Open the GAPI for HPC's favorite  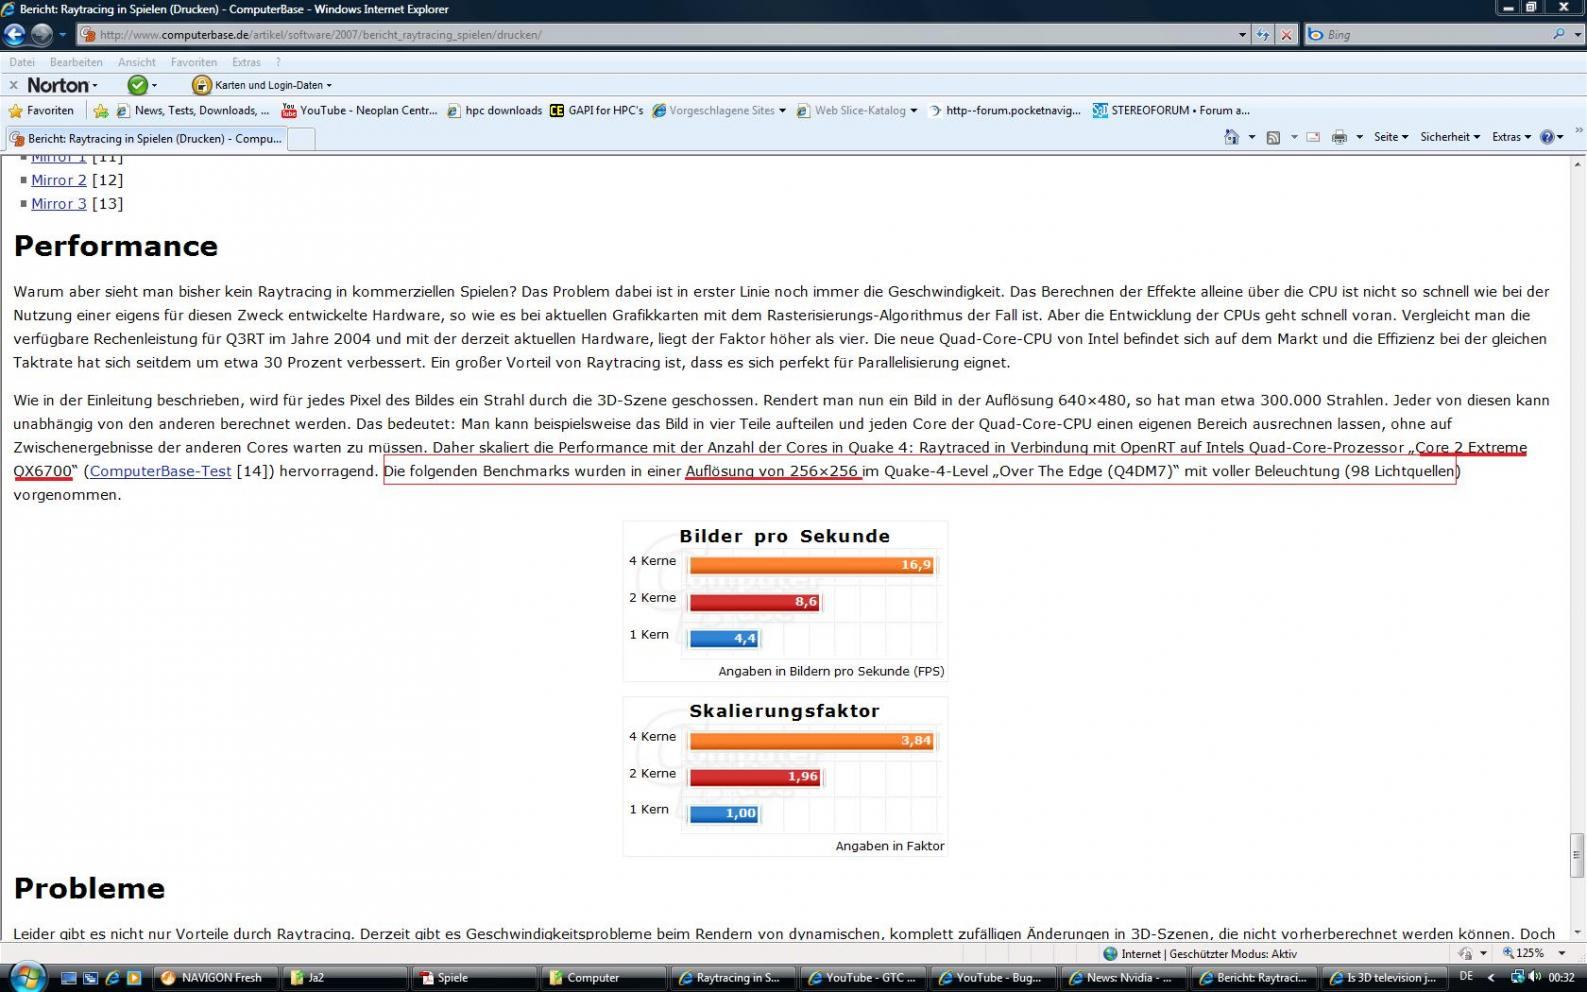[x=597, y=111]
